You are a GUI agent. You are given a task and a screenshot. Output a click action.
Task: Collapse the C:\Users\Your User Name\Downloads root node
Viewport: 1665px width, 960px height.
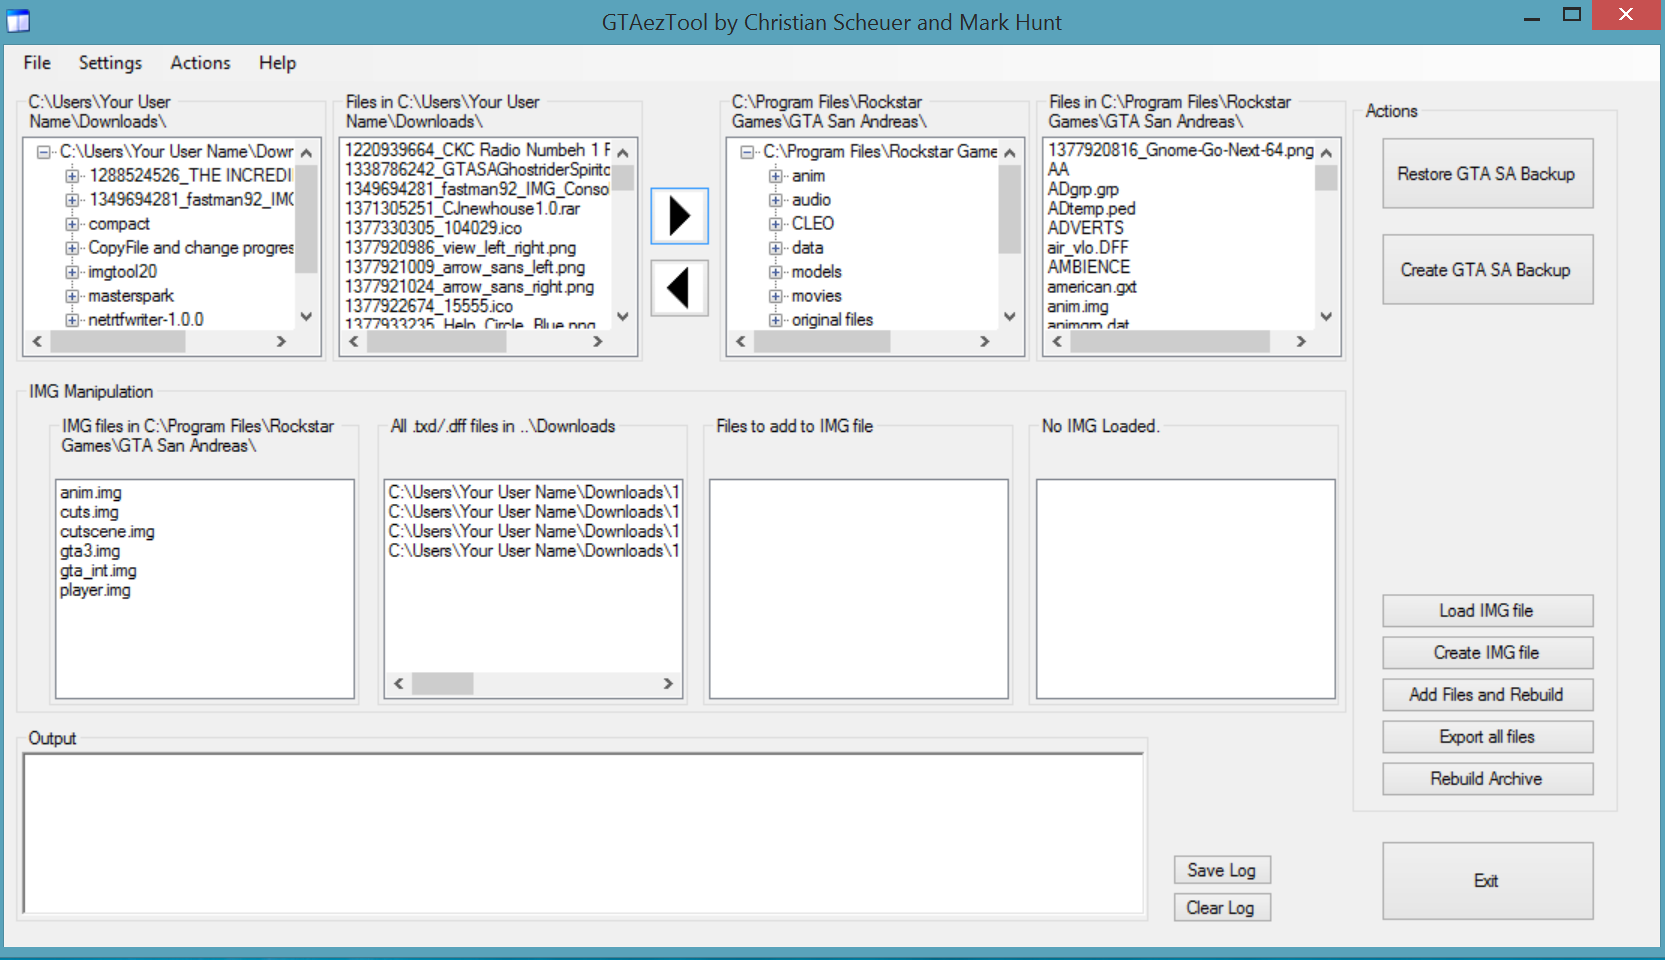pos(44,152)
